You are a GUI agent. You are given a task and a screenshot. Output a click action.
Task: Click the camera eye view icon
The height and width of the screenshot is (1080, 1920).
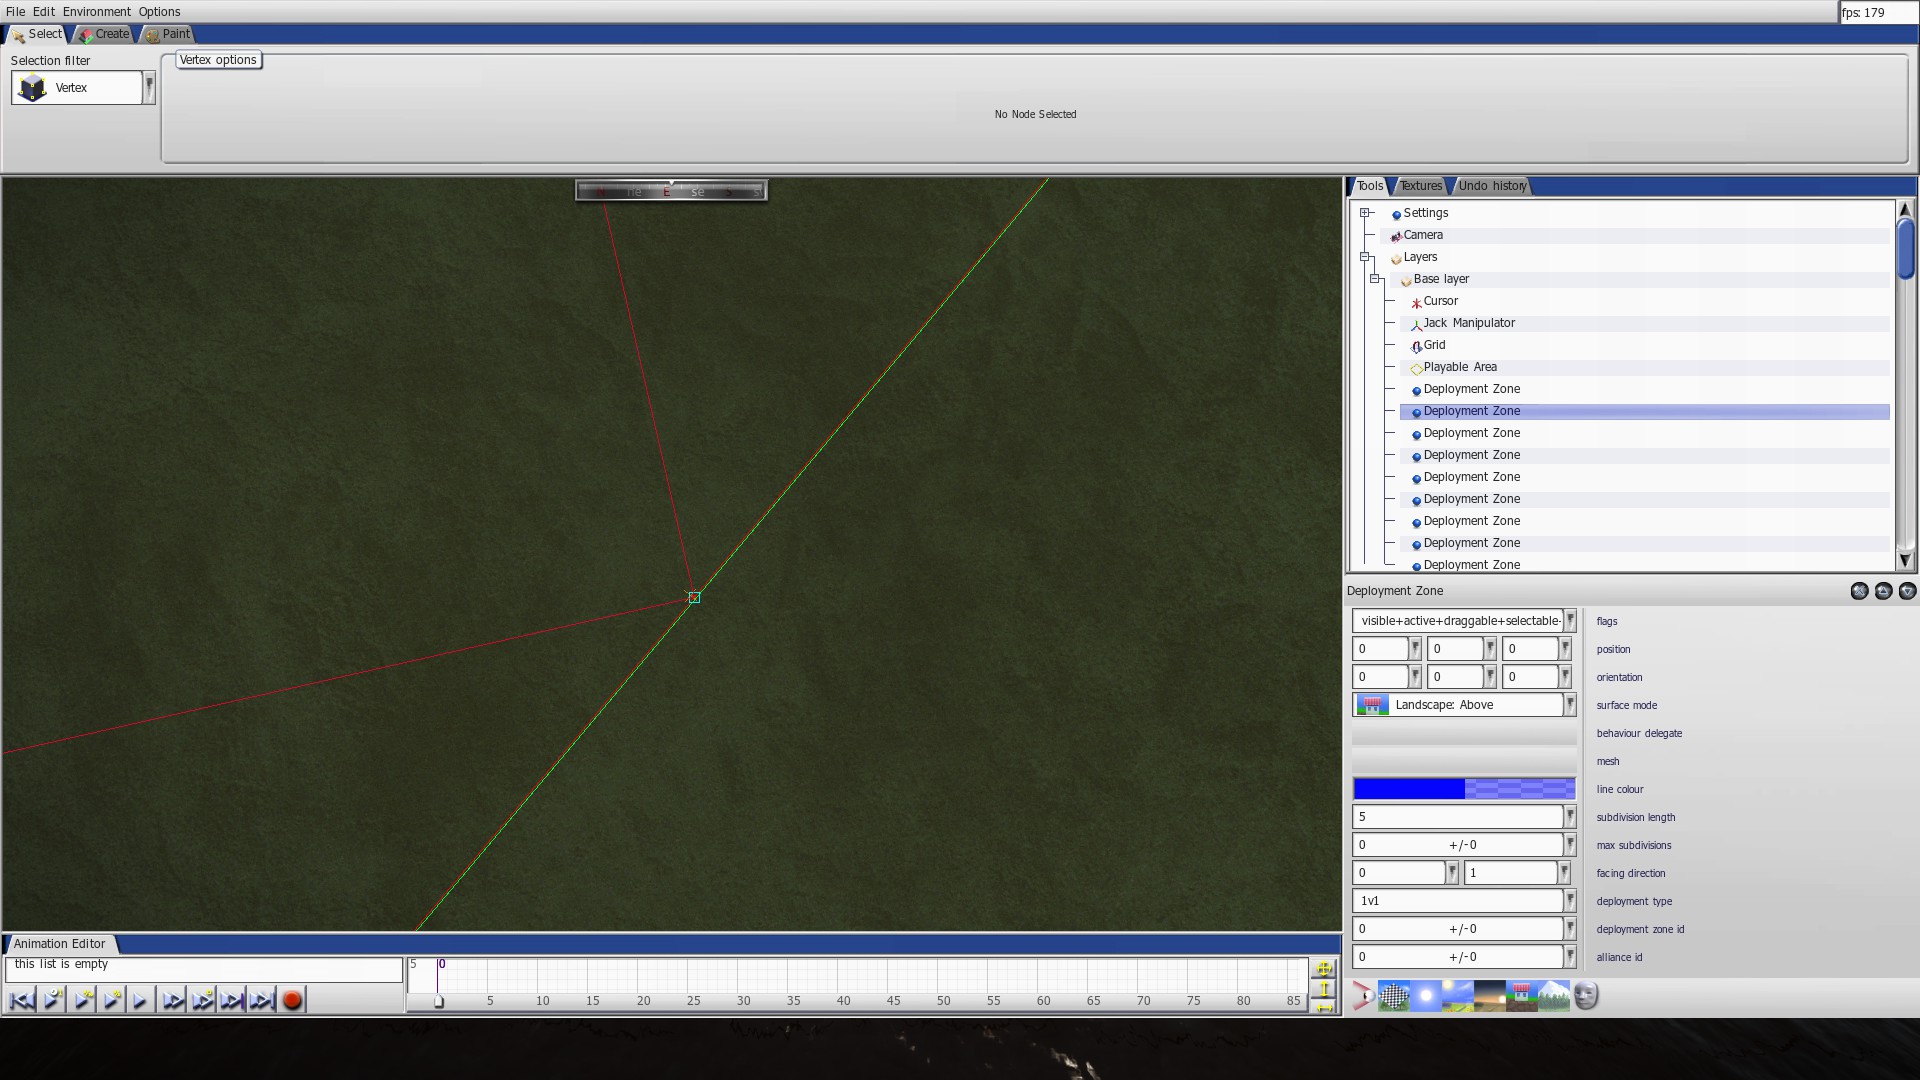pyautogui.click(x=1363, y=996)
